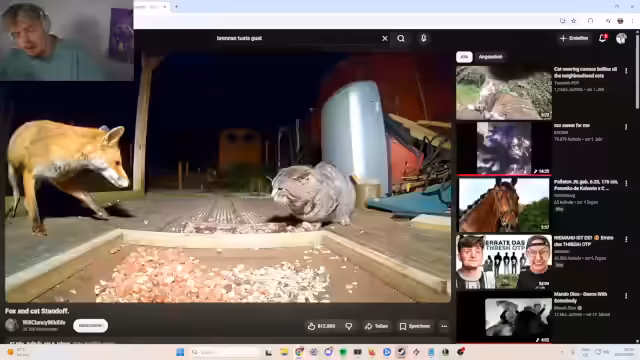Clear the YouTube search box with X
Screen dimensions: 640x360
(x=384, y=38)
